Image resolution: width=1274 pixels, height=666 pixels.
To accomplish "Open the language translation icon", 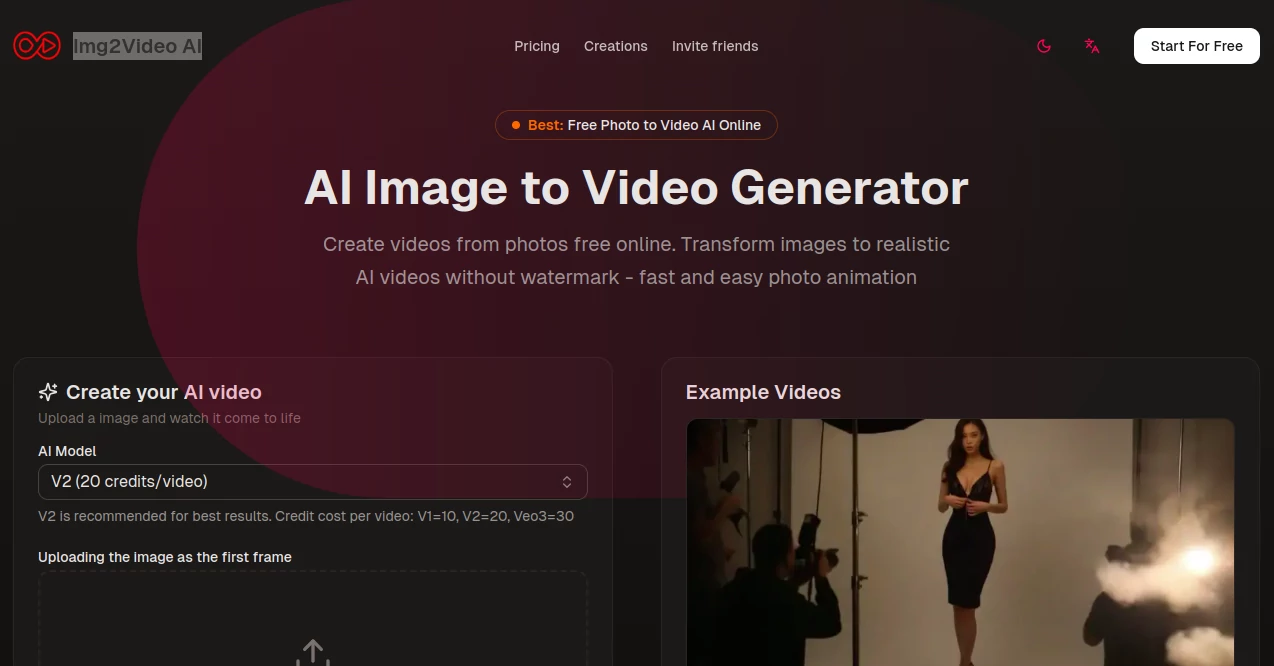I will tap(1091, 46).
